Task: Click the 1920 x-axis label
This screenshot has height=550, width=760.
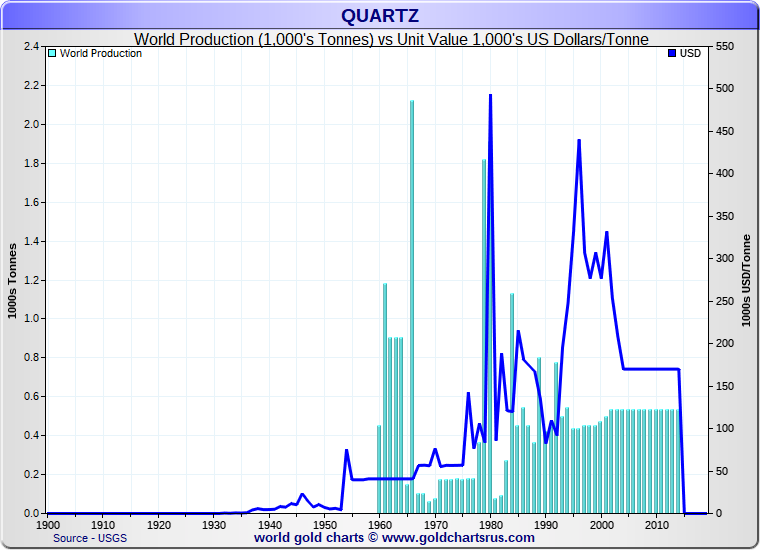Action: click(x=158, y=525)
